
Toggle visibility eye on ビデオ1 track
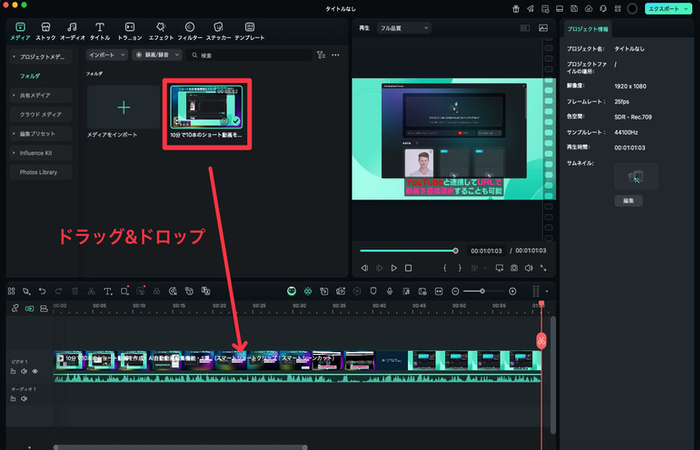[x=34, y=370]
